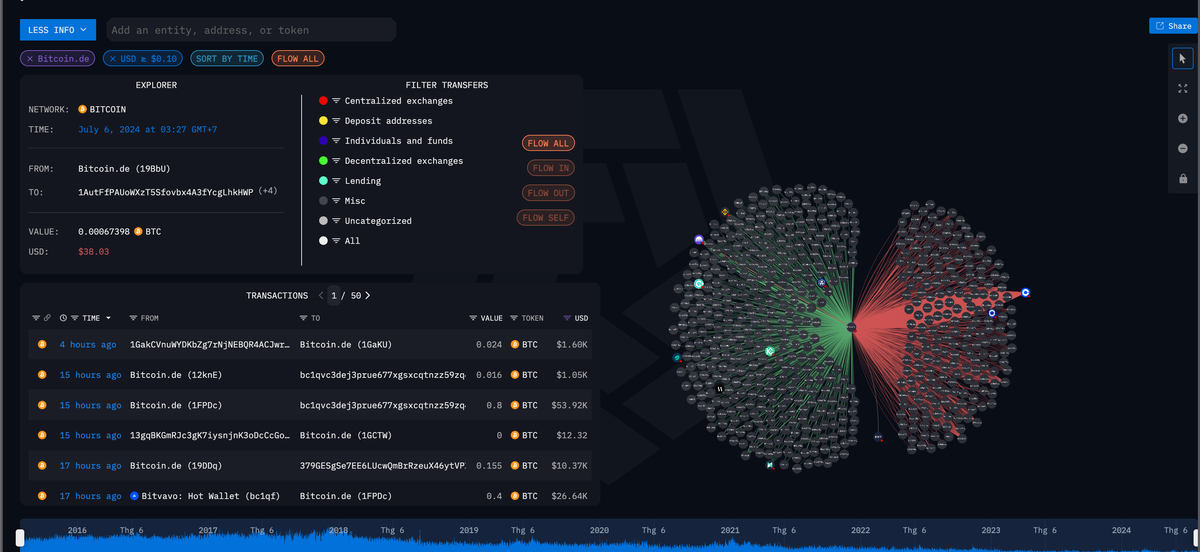Click the purple USD column filter icon
1200x552 pixels.
pyautogui.click(x=567, y=318)
